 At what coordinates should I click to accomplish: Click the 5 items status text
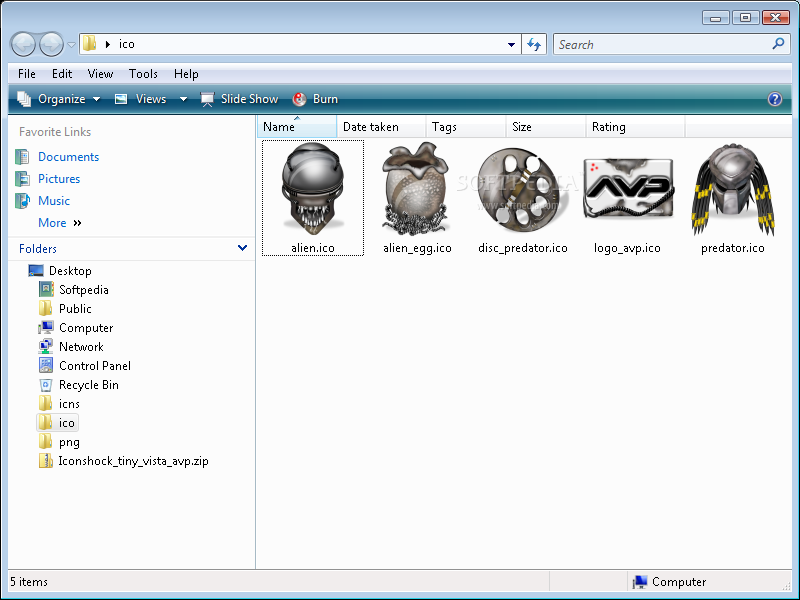pos(29,582)
